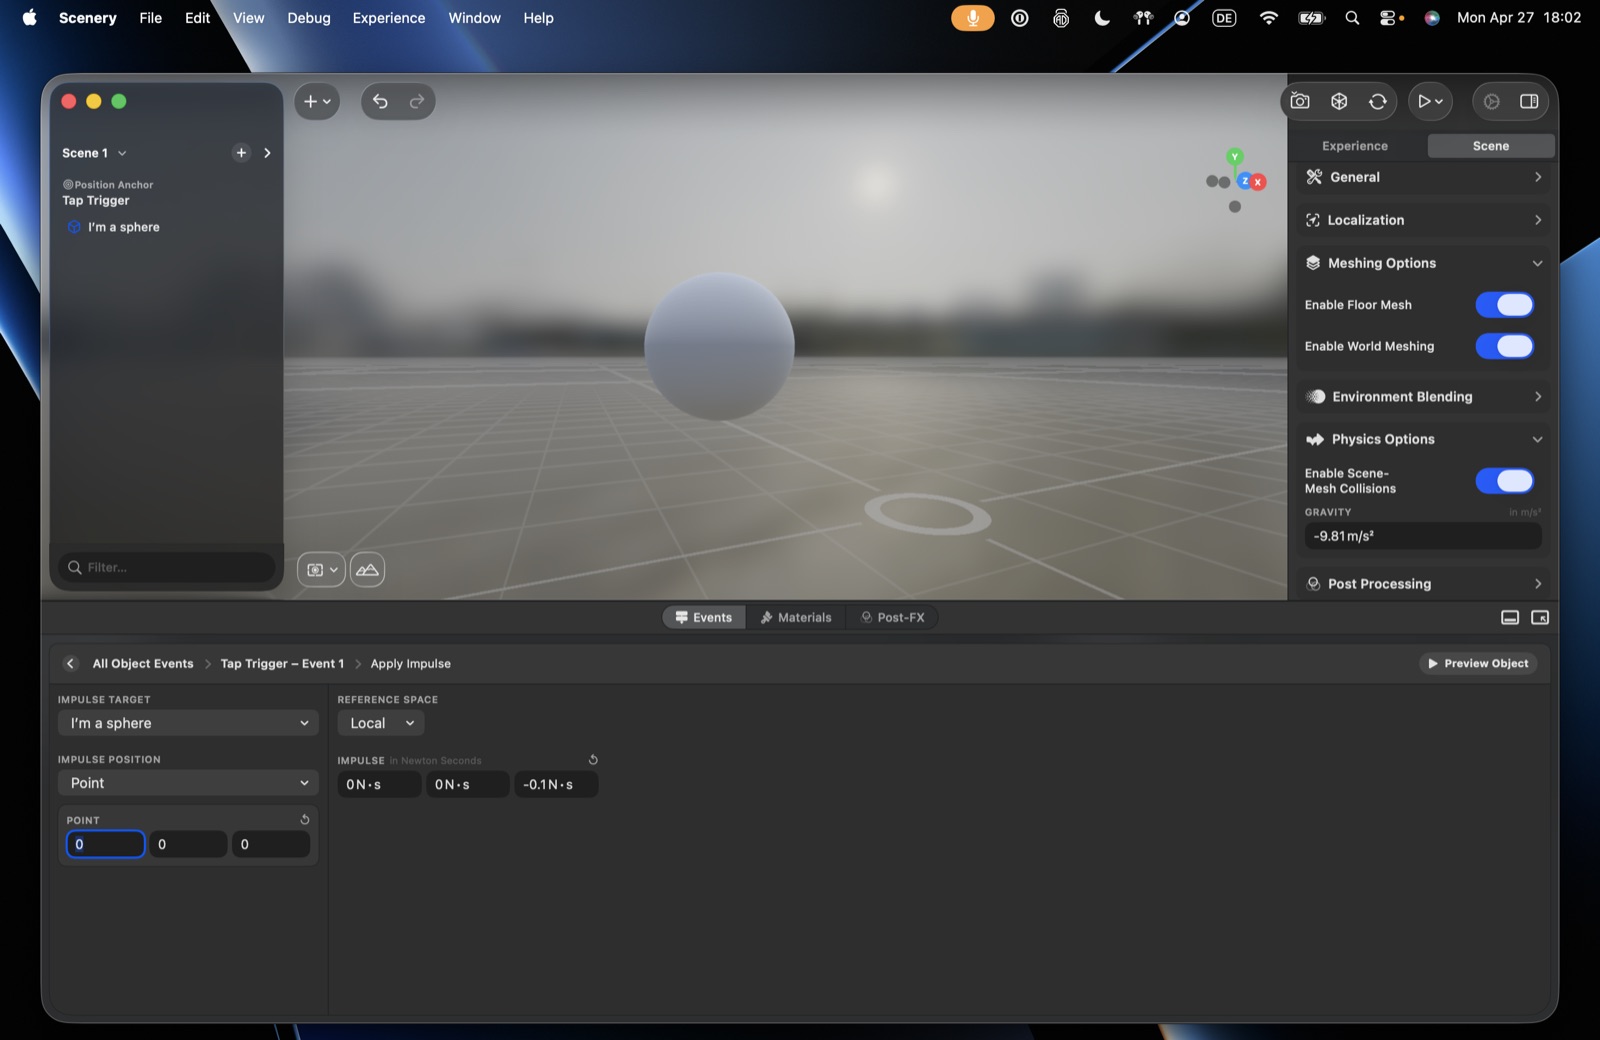Click the undo arrow button

(380, 101)
